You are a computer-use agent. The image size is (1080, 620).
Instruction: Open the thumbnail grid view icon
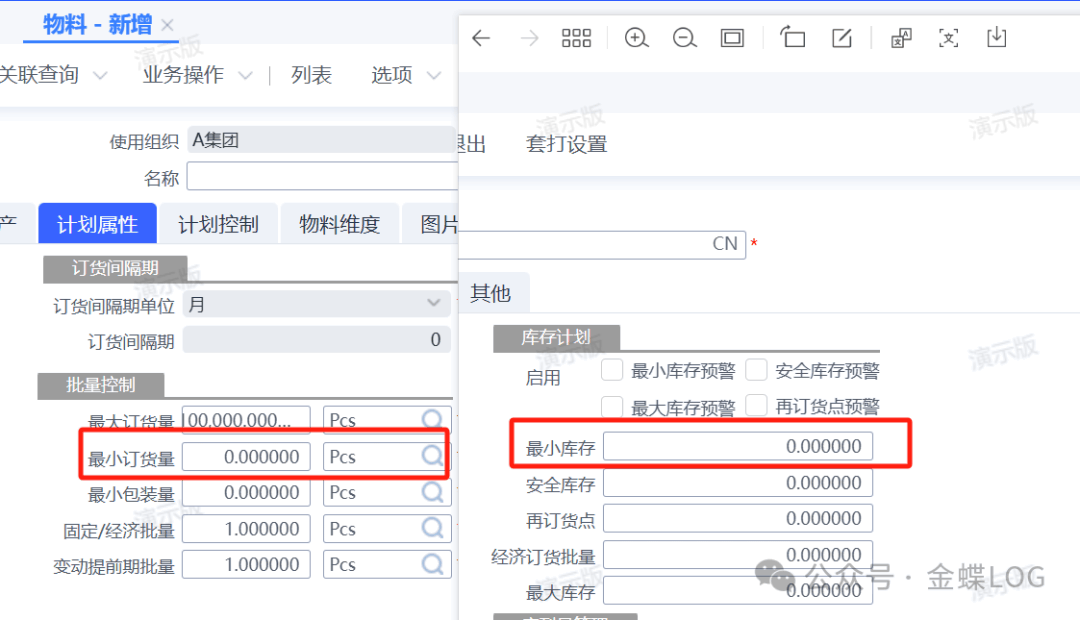tap(577, 38)
